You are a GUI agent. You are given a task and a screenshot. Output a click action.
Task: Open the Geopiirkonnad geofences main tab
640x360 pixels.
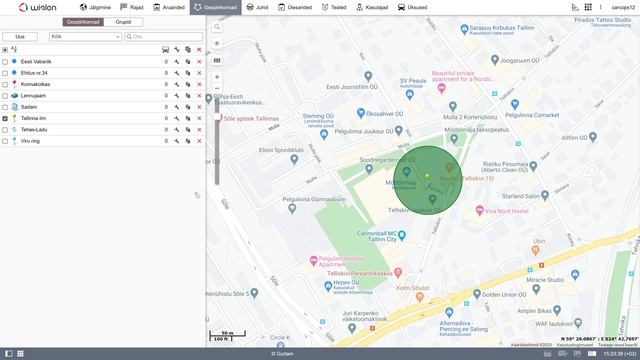tap(216, 7)
